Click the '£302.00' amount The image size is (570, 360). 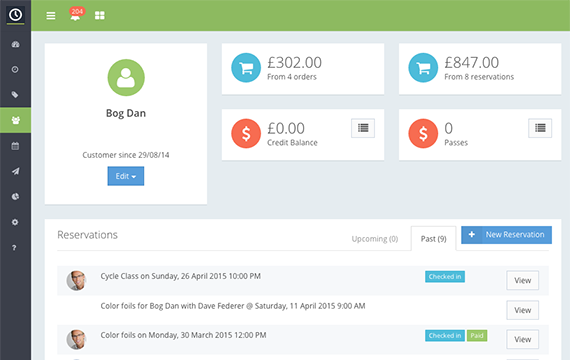point(294,63)
